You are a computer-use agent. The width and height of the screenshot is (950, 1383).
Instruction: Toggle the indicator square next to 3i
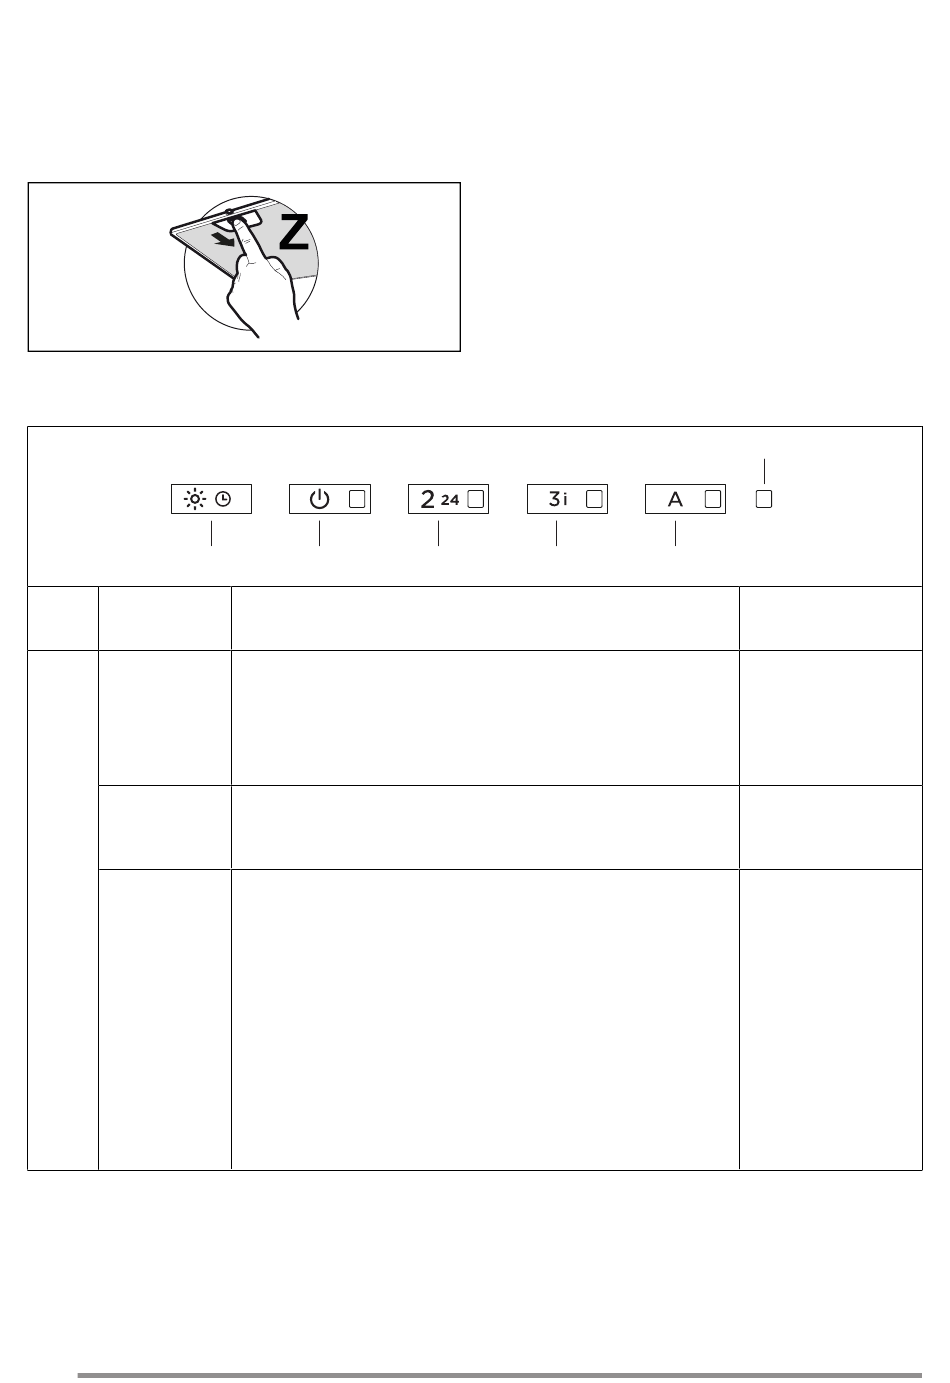tap(595, 499)
